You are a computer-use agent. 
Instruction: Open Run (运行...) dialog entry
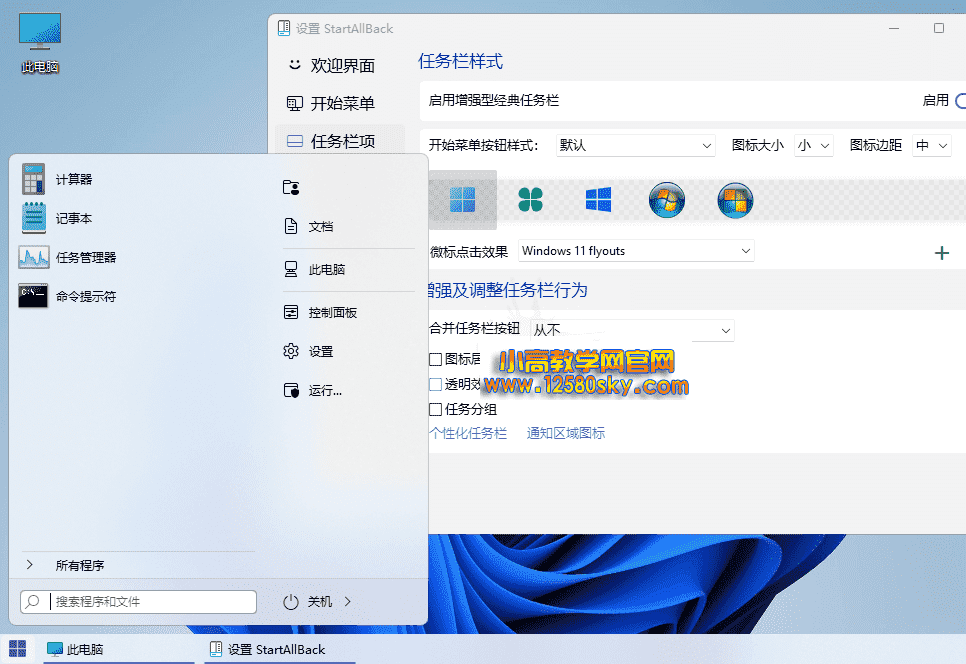click(312, 390)
